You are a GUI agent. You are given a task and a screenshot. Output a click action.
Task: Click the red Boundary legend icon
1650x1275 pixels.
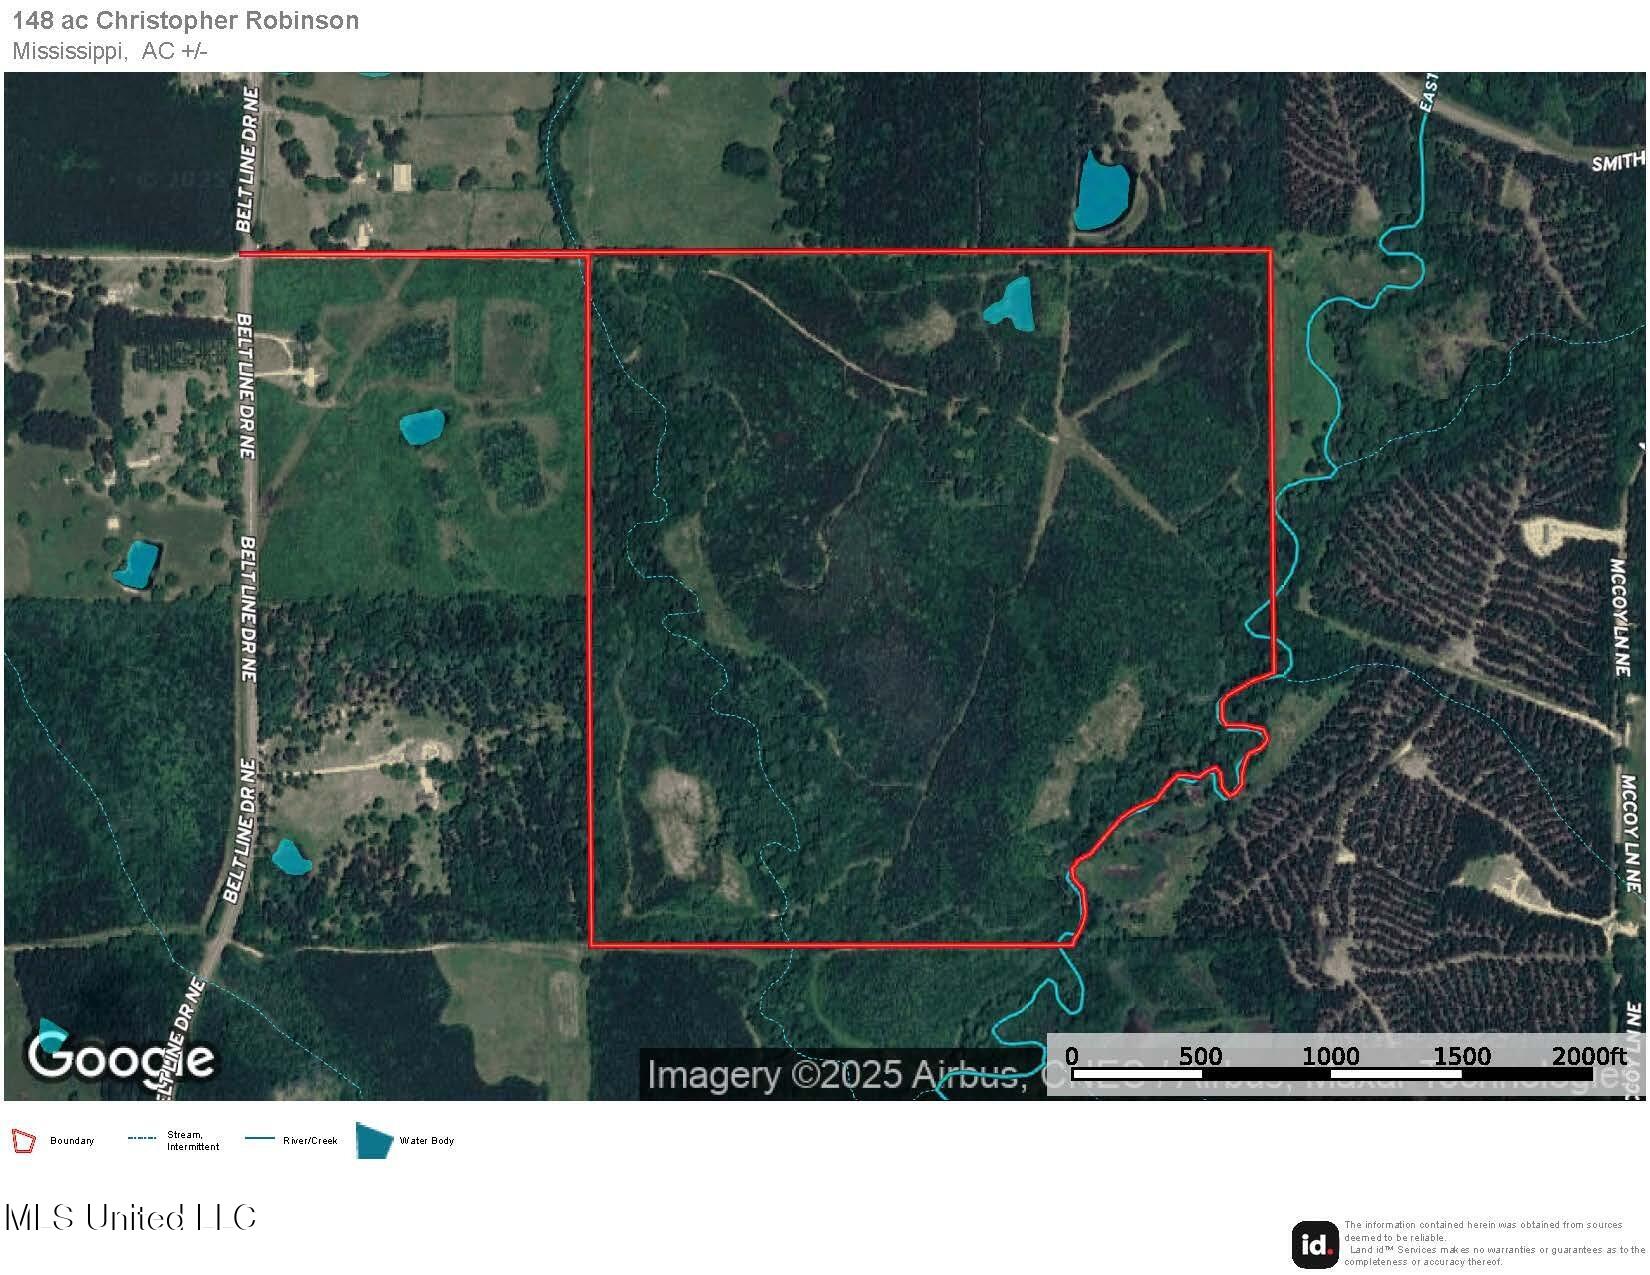click(24, 1139)
